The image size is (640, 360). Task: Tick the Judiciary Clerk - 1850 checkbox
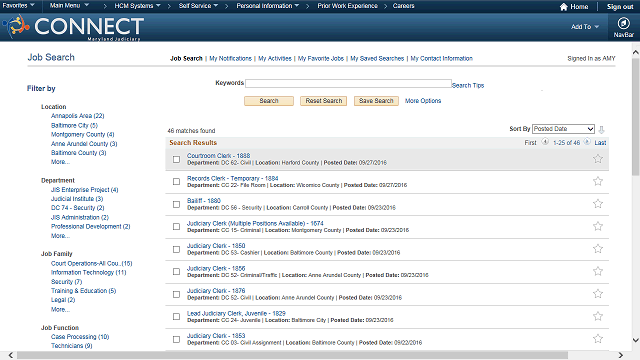pyautogui.click(x=176, y=249)
